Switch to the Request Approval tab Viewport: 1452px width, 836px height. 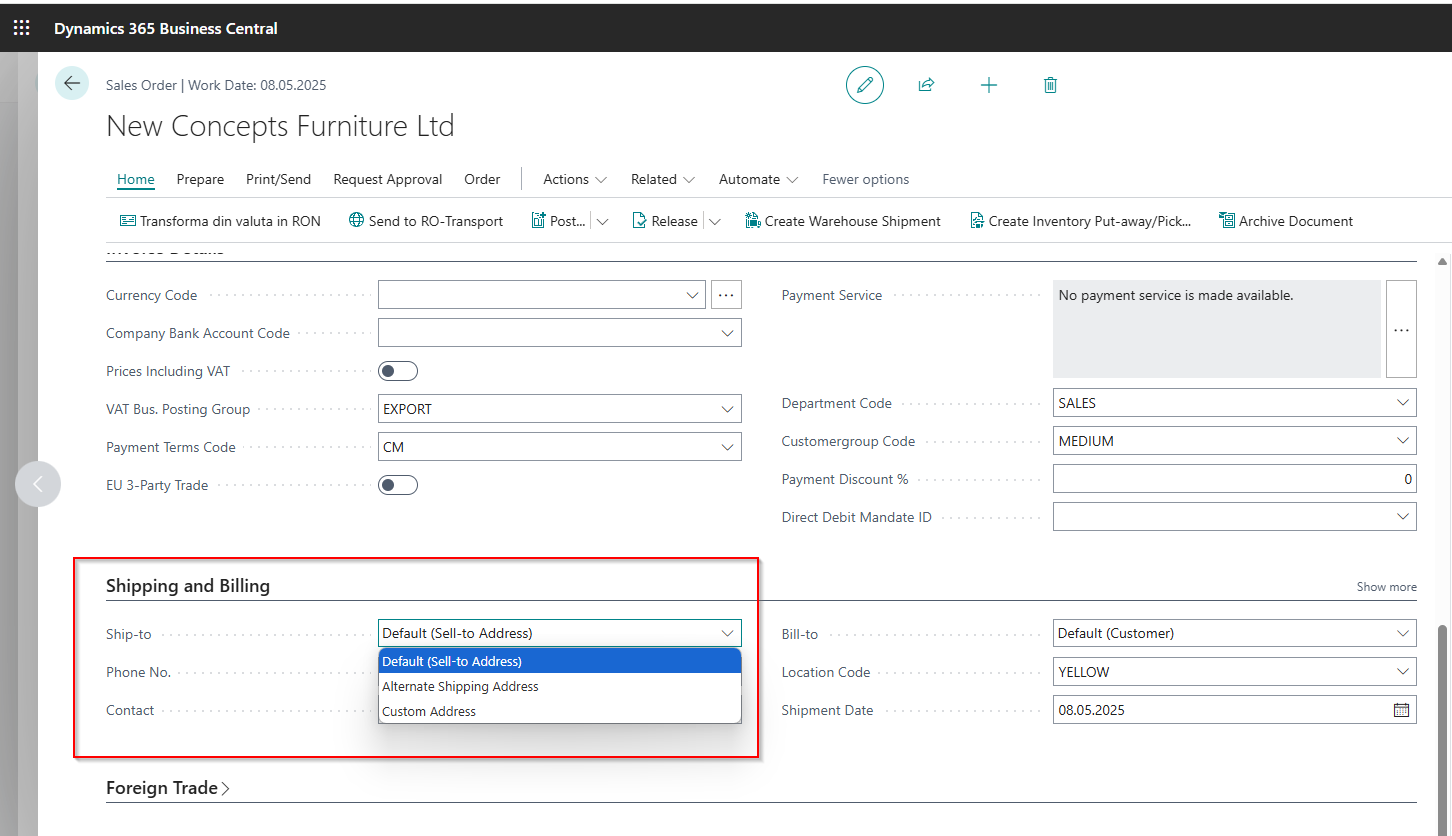click(388, 180)
